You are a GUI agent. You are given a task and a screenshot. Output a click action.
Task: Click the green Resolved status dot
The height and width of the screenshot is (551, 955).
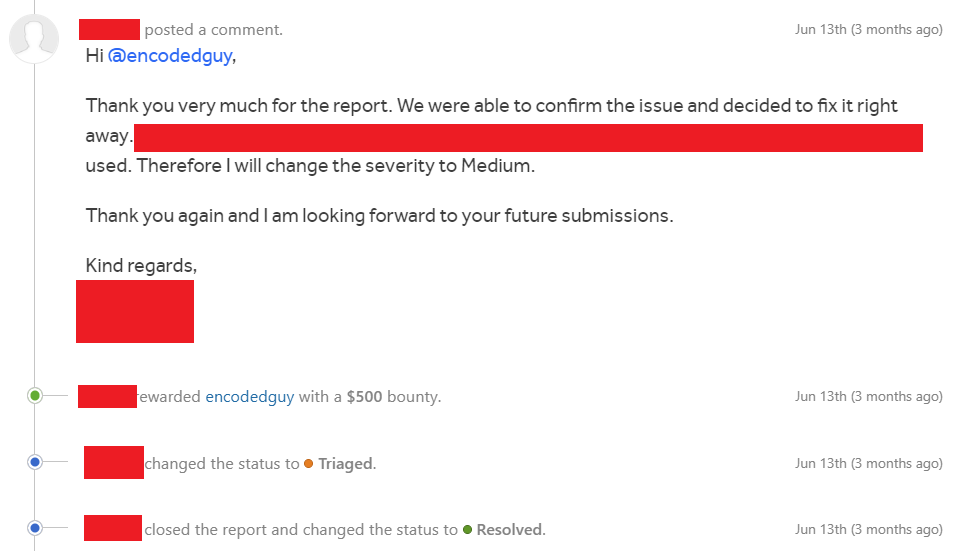[x=467, y=530]
